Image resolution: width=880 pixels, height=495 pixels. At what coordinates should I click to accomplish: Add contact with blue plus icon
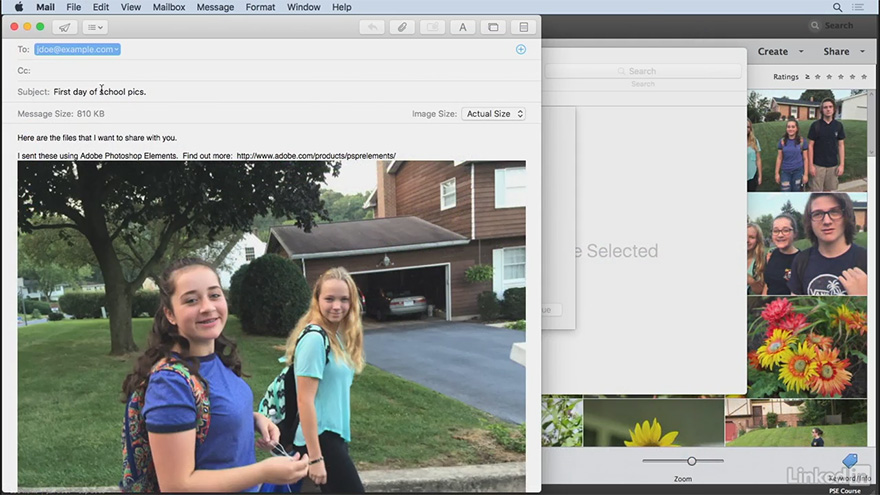(521, 49)
